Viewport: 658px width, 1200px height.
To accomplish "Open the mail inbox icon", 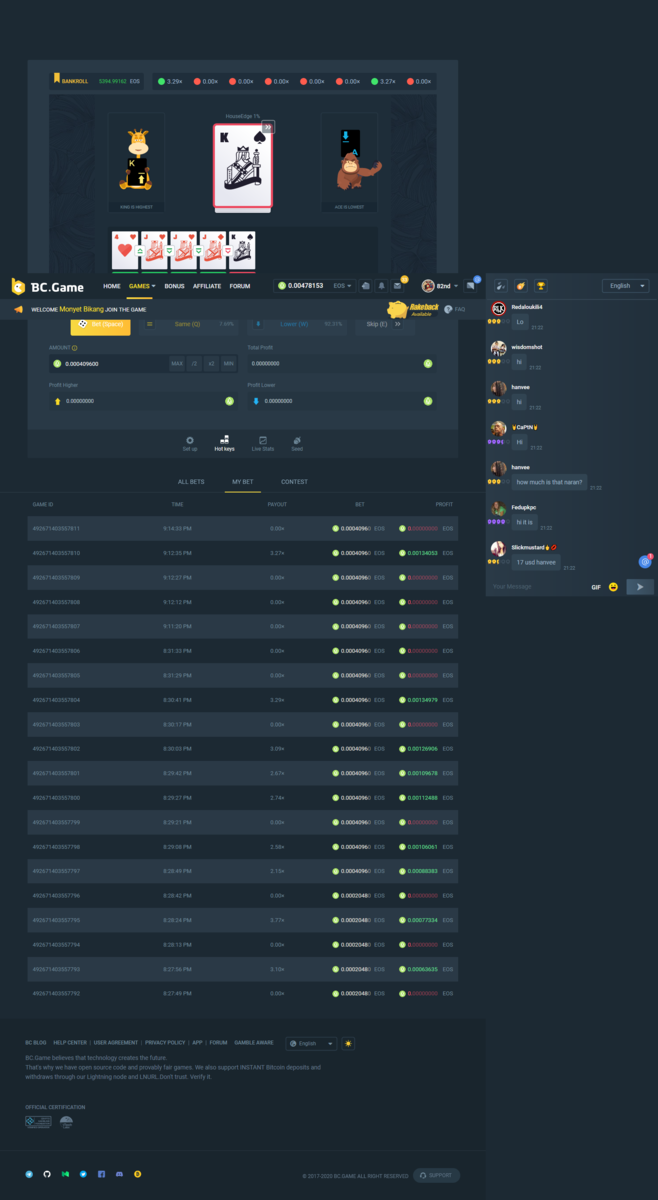I will [x=397, y=286].
